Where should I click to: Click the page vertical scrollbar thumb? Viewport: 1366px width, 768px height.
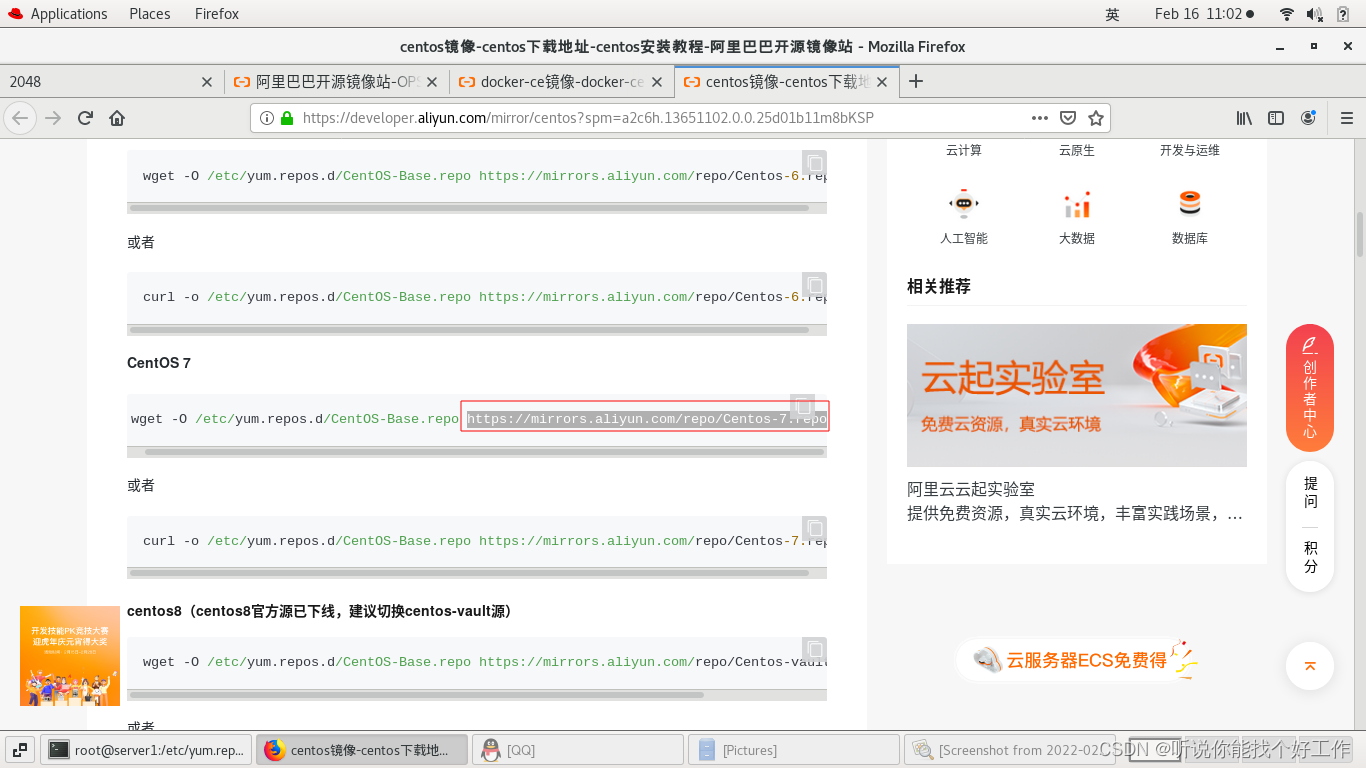pos(1360,233)
